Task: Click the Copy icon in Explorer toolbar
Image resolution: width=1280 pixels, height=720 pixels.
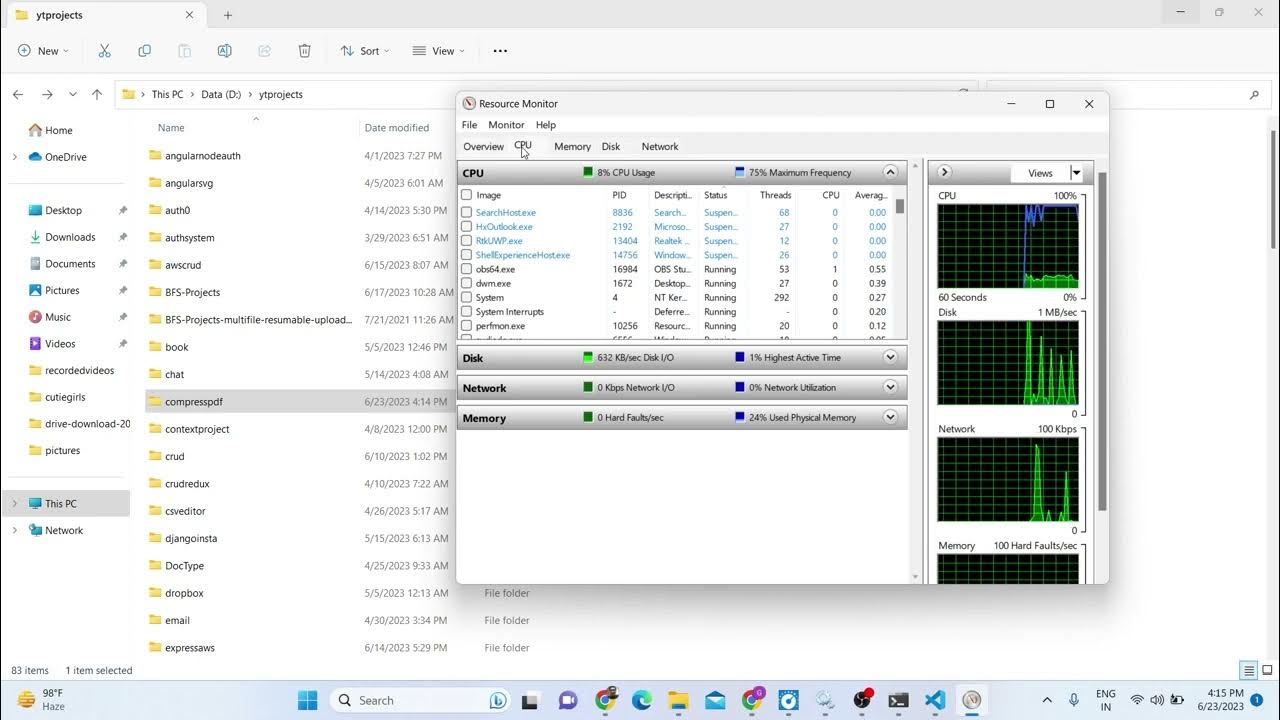Action: coord(144,51)
